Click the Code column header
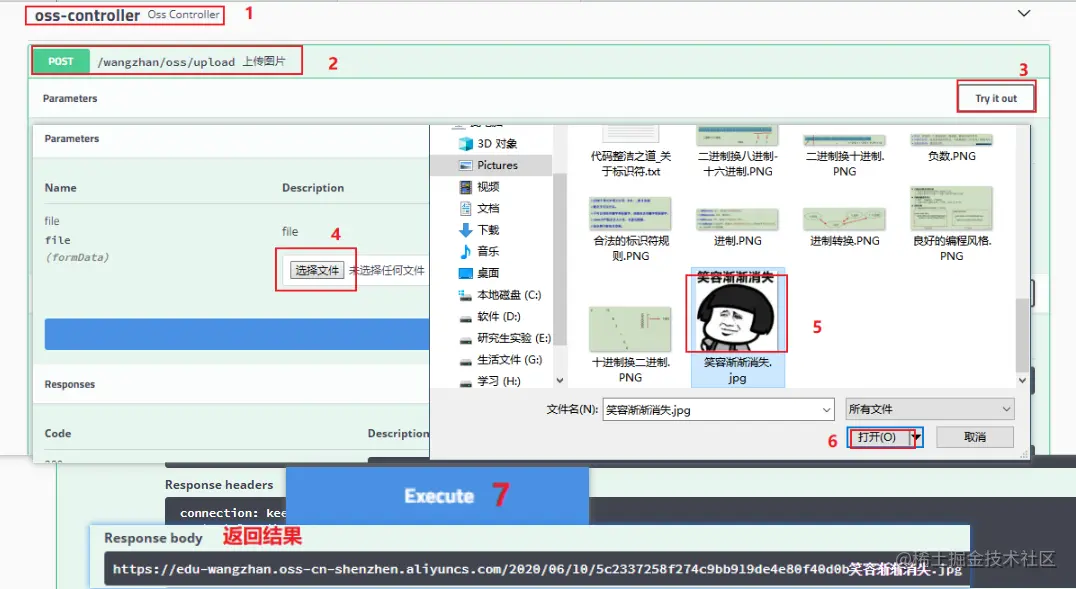The height and width of the screenshot is (589, 1076). (58, 433)
